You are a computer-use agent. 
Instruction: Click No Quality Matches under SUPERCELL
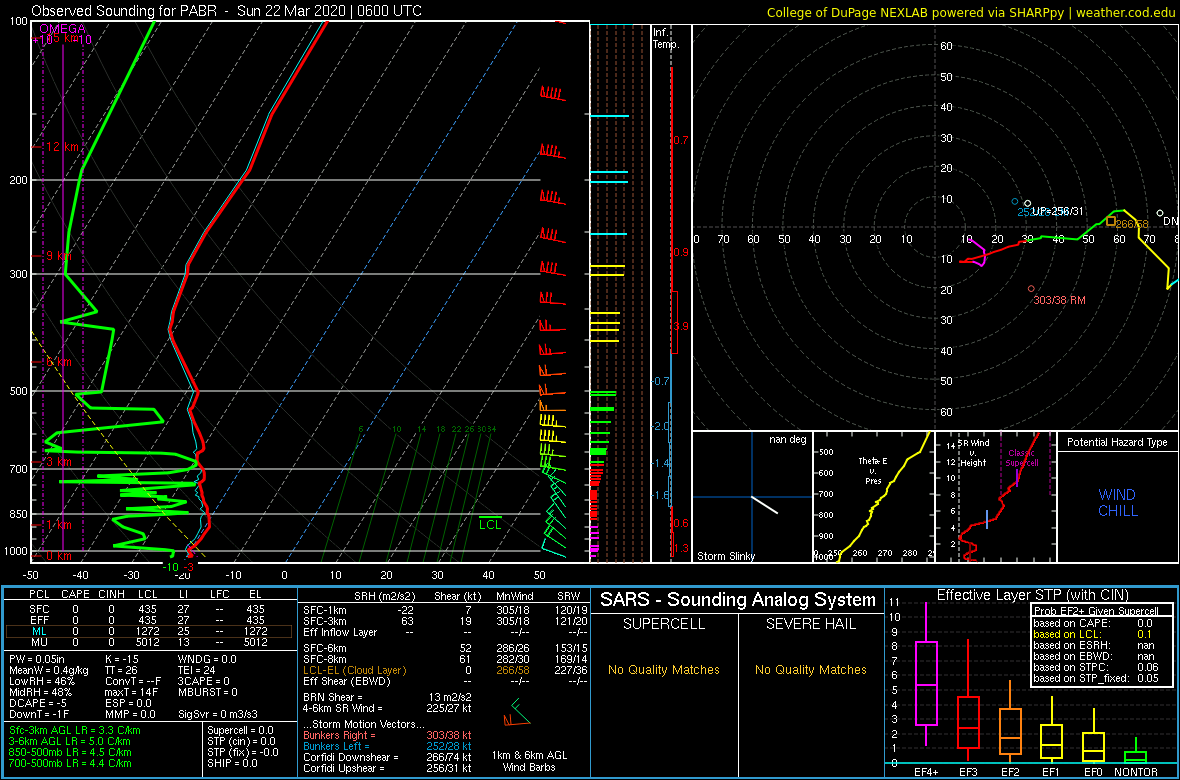point(664,669)
